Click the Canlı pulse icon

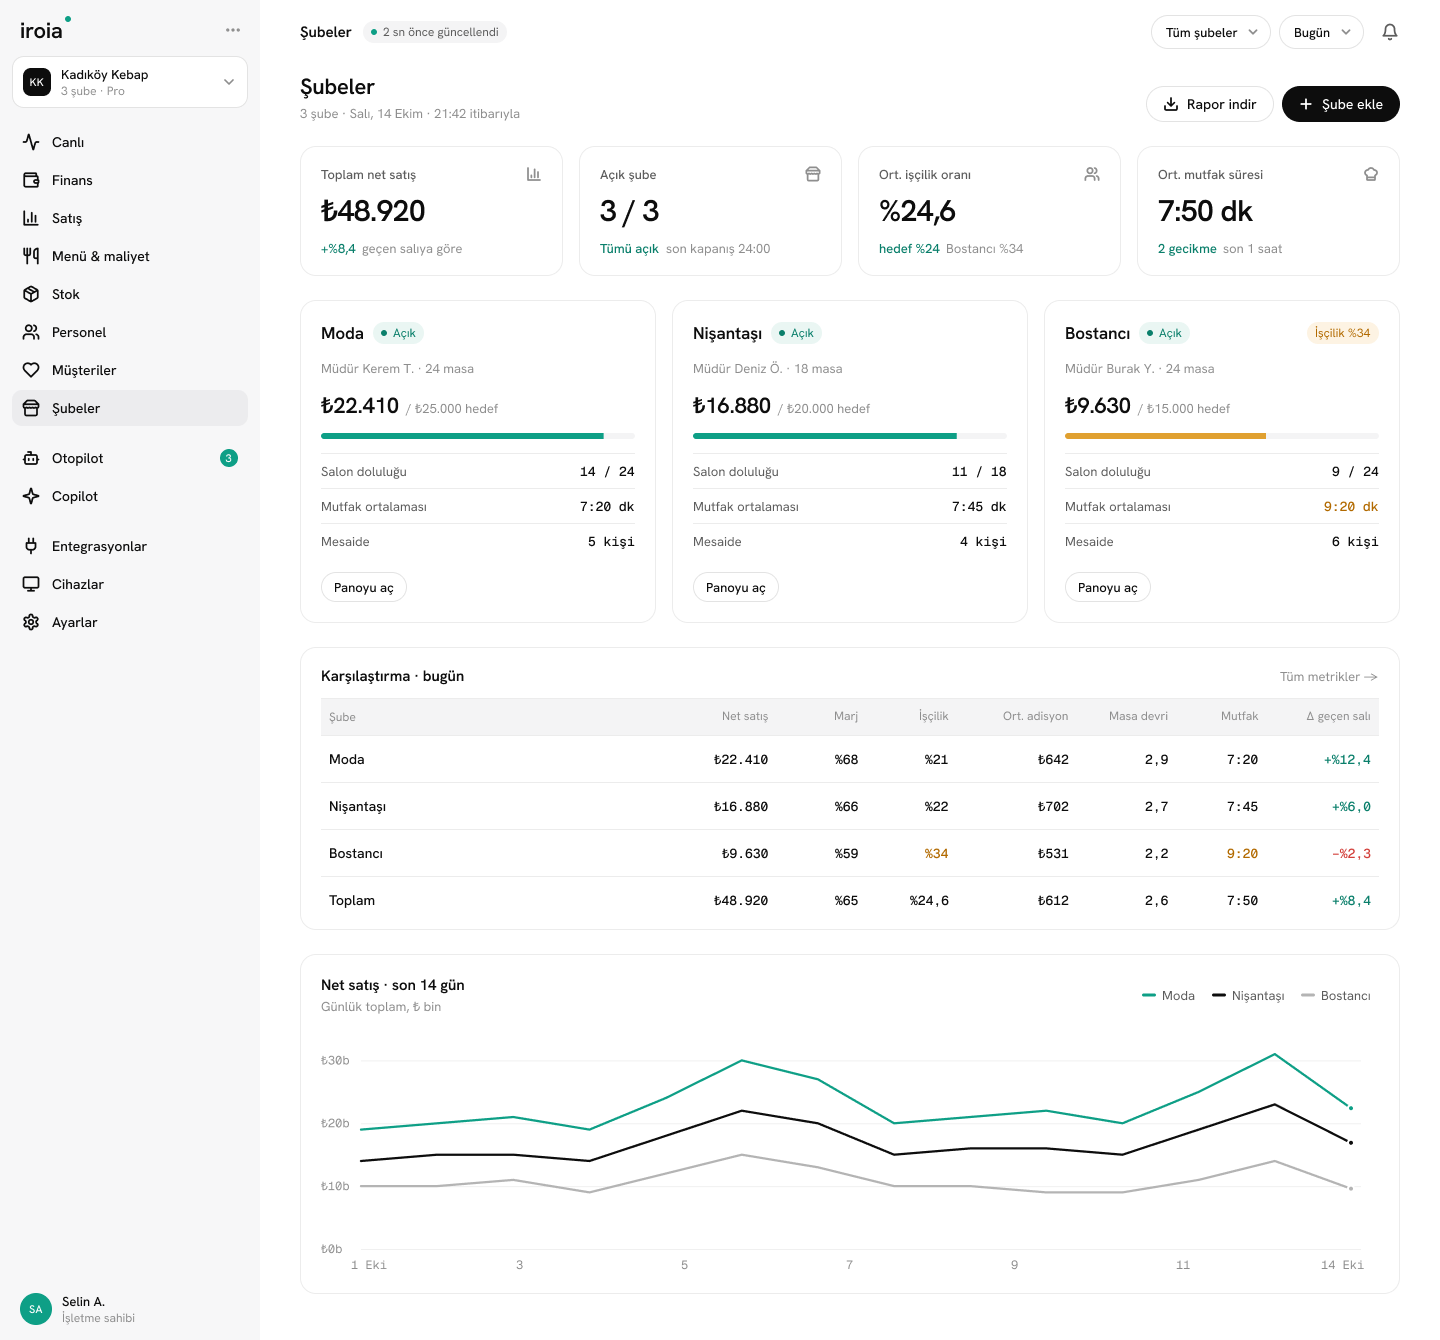[x=31, y=142]
